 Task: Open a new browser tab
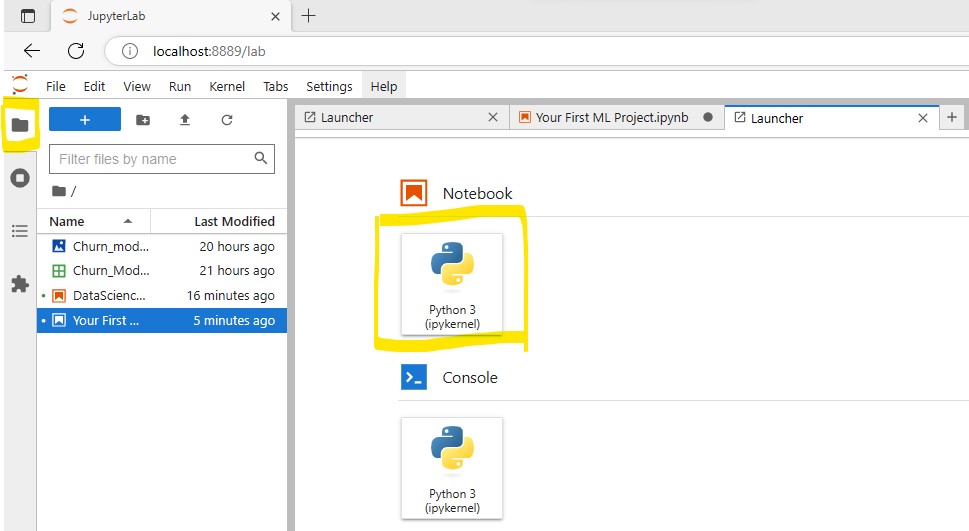click(308, 16)
